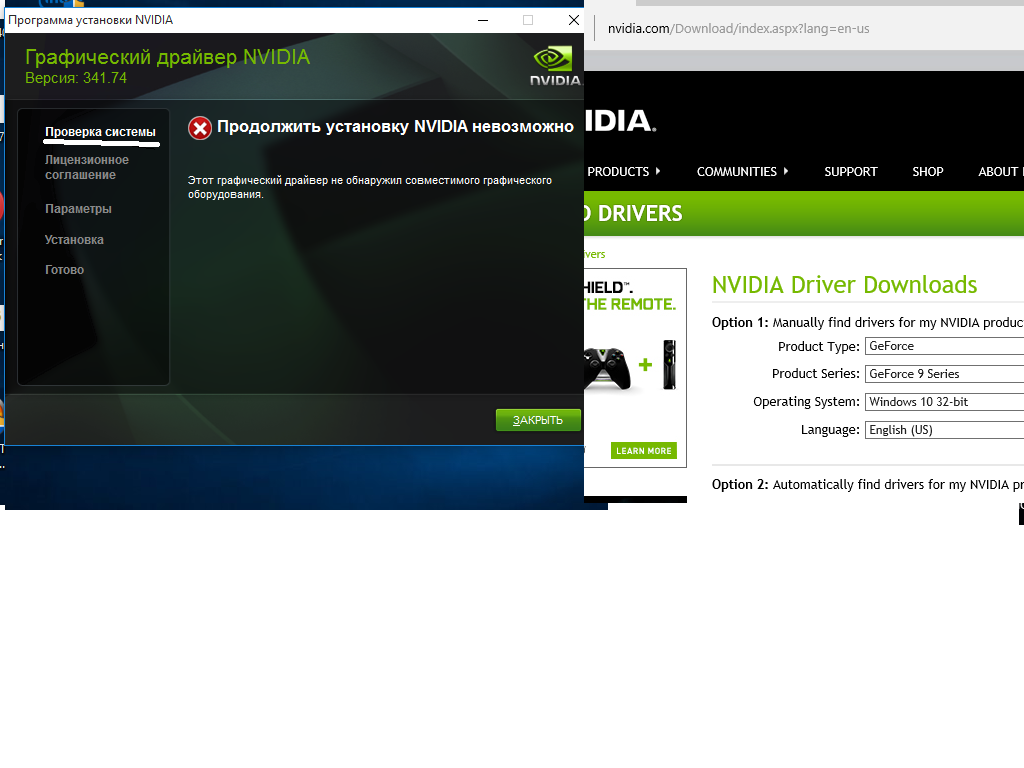Screen dimensions: 1024x768
Task: Select the Лицензионное соглашение step
Action: [x=87, y=167]
